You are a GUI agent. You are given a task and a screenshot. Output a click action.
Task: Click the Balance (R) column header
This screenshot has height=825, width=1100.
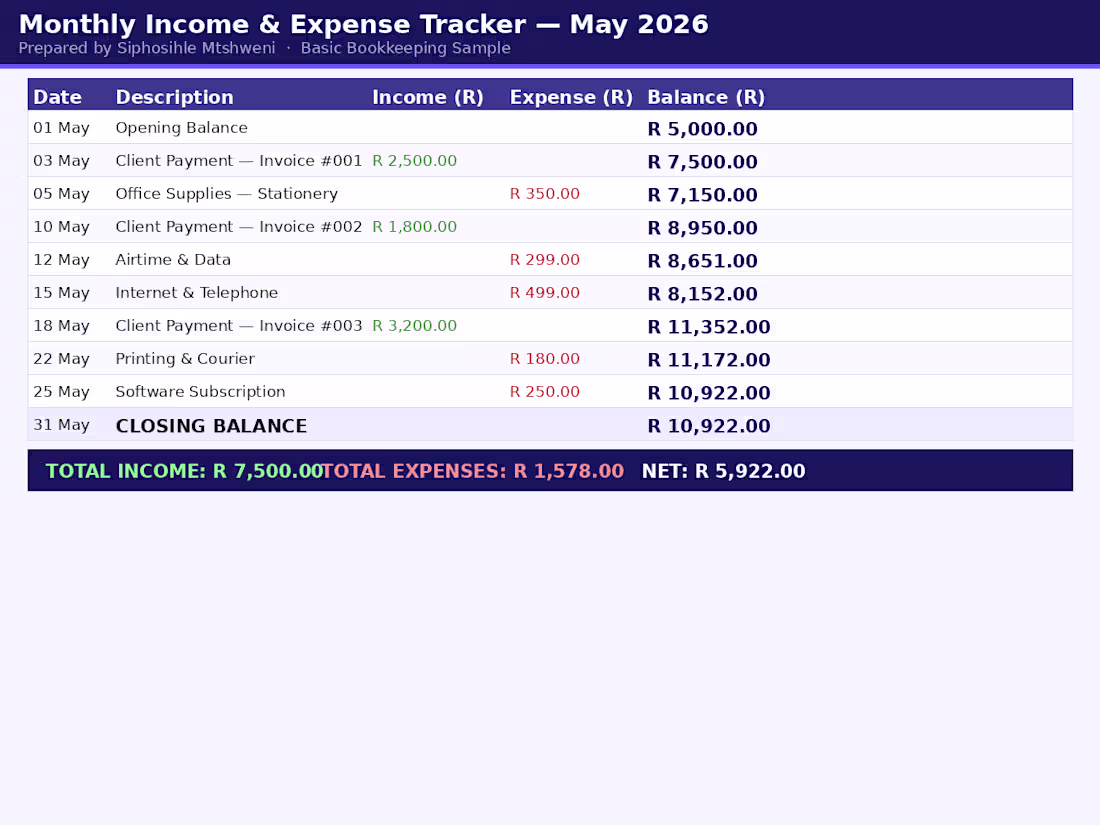pos(706,97)
